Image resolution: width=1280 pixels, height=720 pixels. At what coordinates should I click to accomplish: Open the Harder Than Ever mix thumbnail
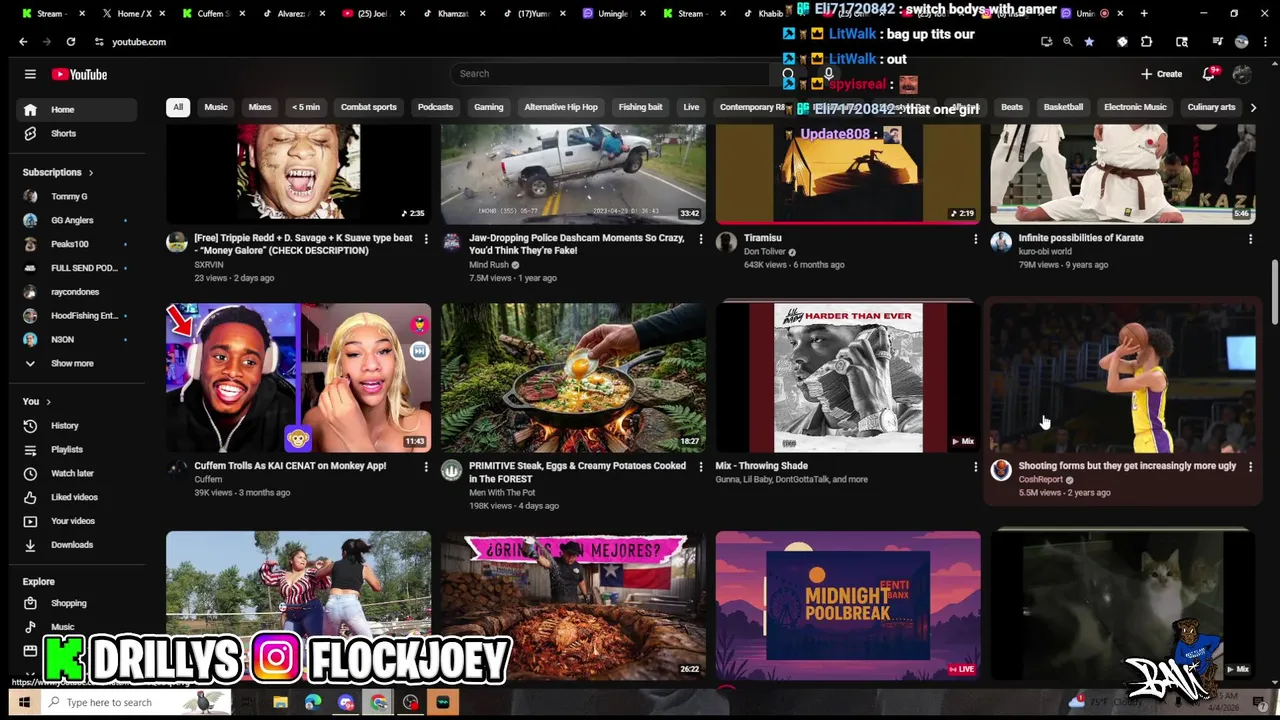[x=848, y=378]
